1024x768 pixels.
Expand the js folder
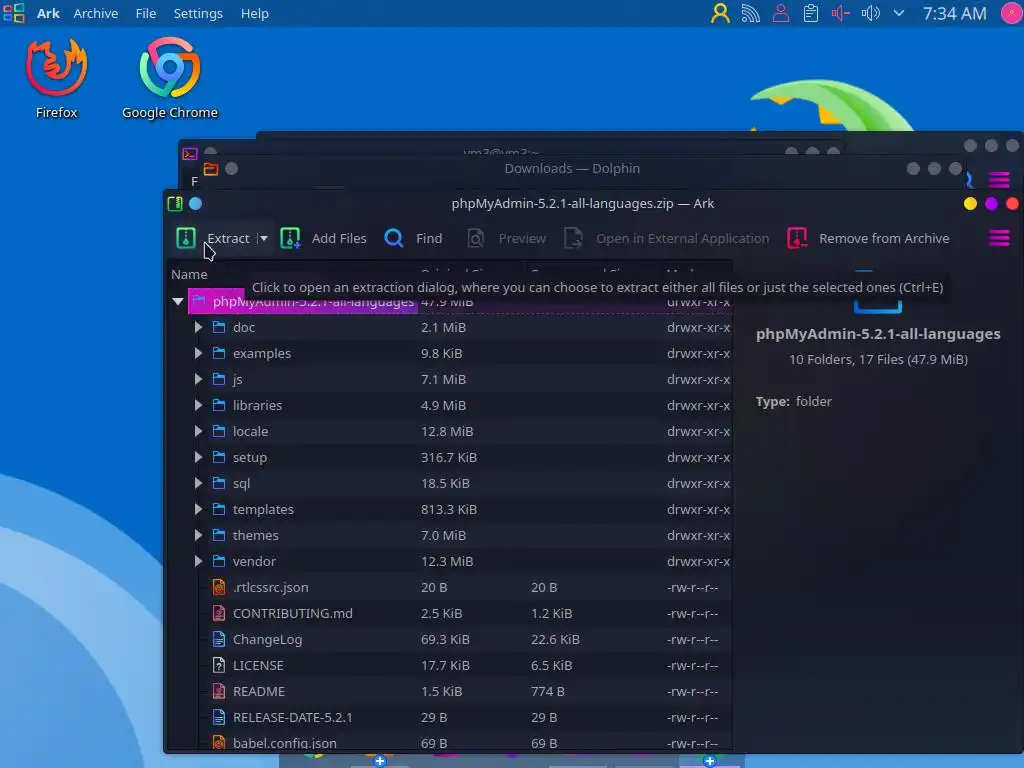tap(198, 379)
